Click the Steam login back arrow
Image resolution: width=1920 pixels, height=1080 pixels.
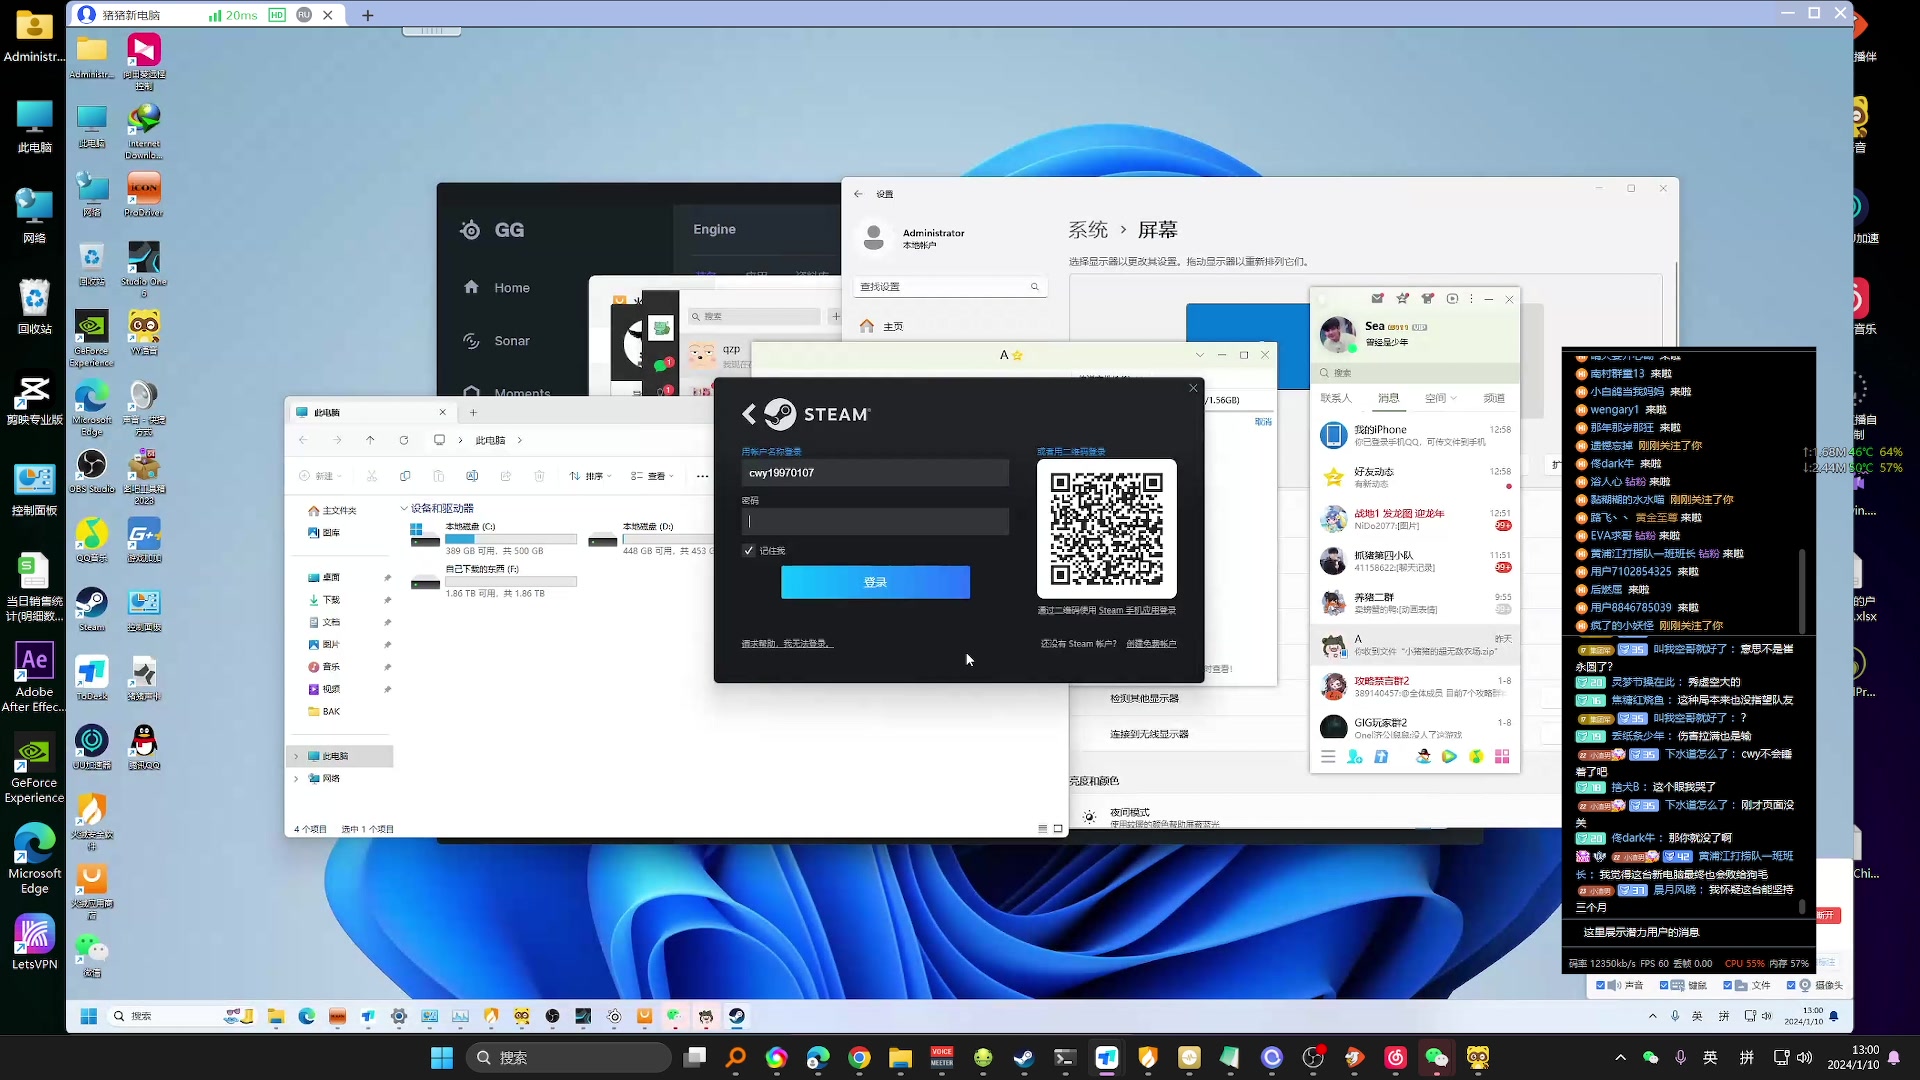[x=749, y=414]
